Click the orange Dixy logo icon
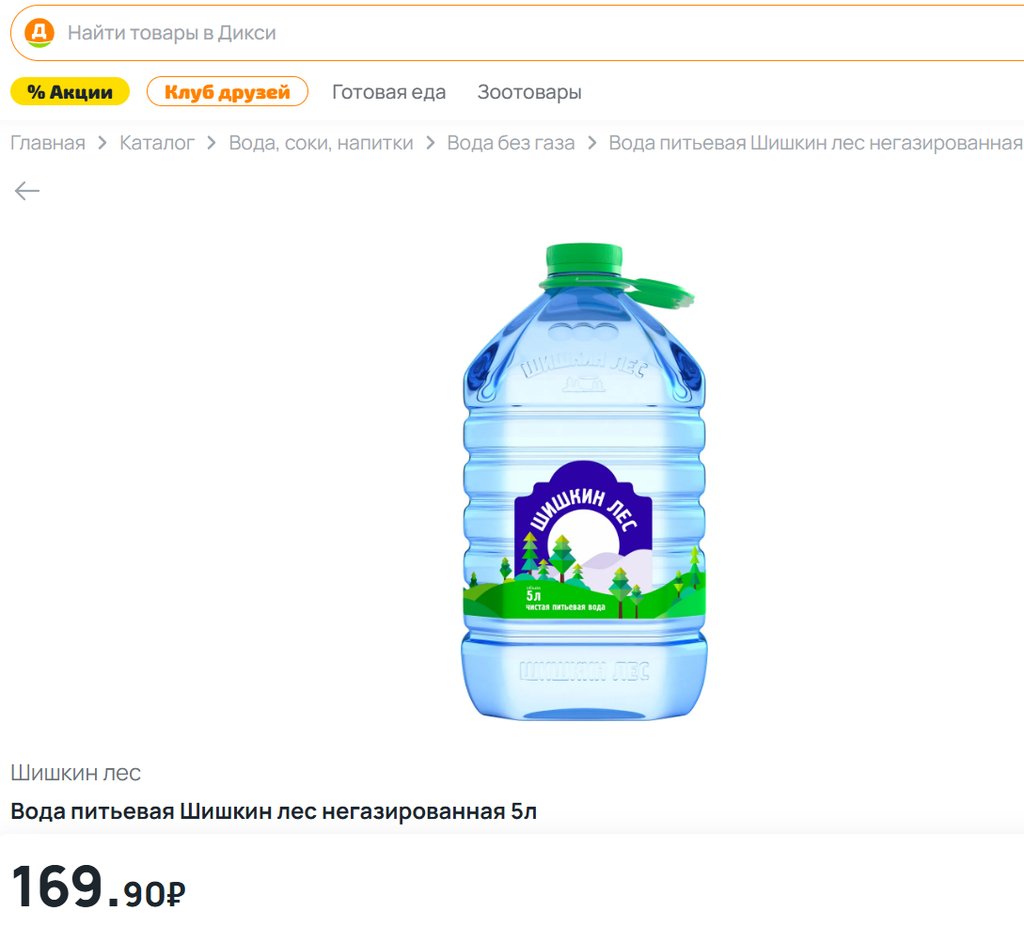Image resolution: width=1024 pixels, height=927 pixels. point(39,33)
